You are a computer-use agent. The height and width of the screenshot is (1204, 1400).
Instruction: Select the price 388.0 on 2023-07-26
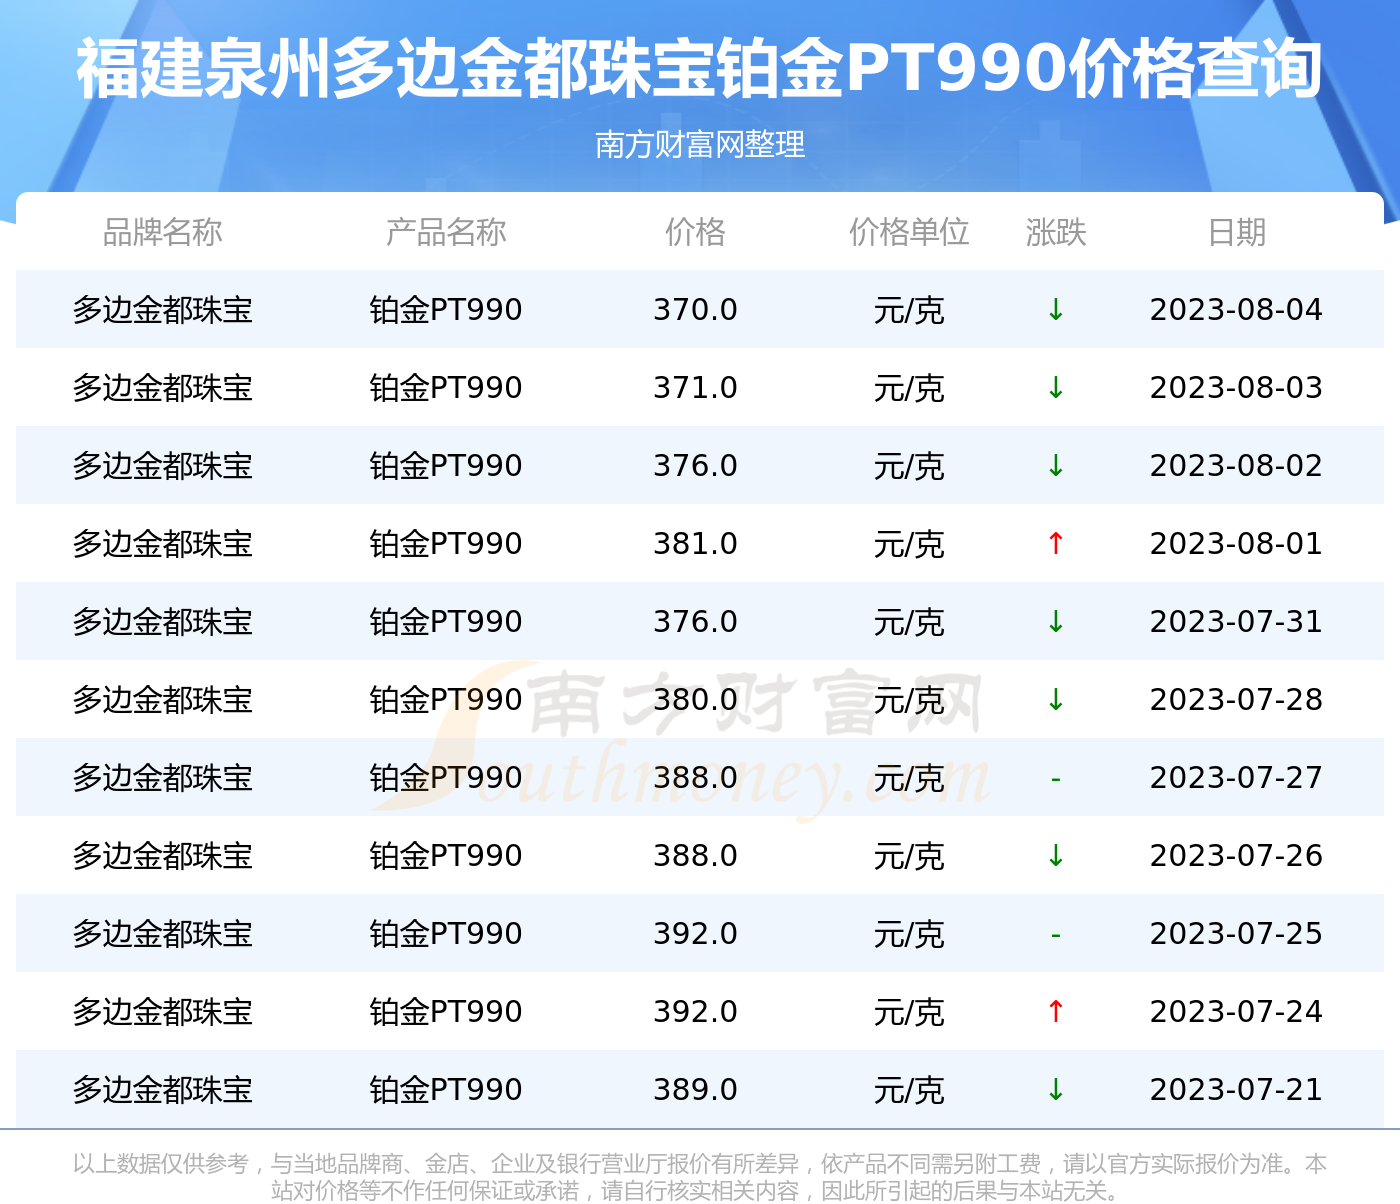695,856
